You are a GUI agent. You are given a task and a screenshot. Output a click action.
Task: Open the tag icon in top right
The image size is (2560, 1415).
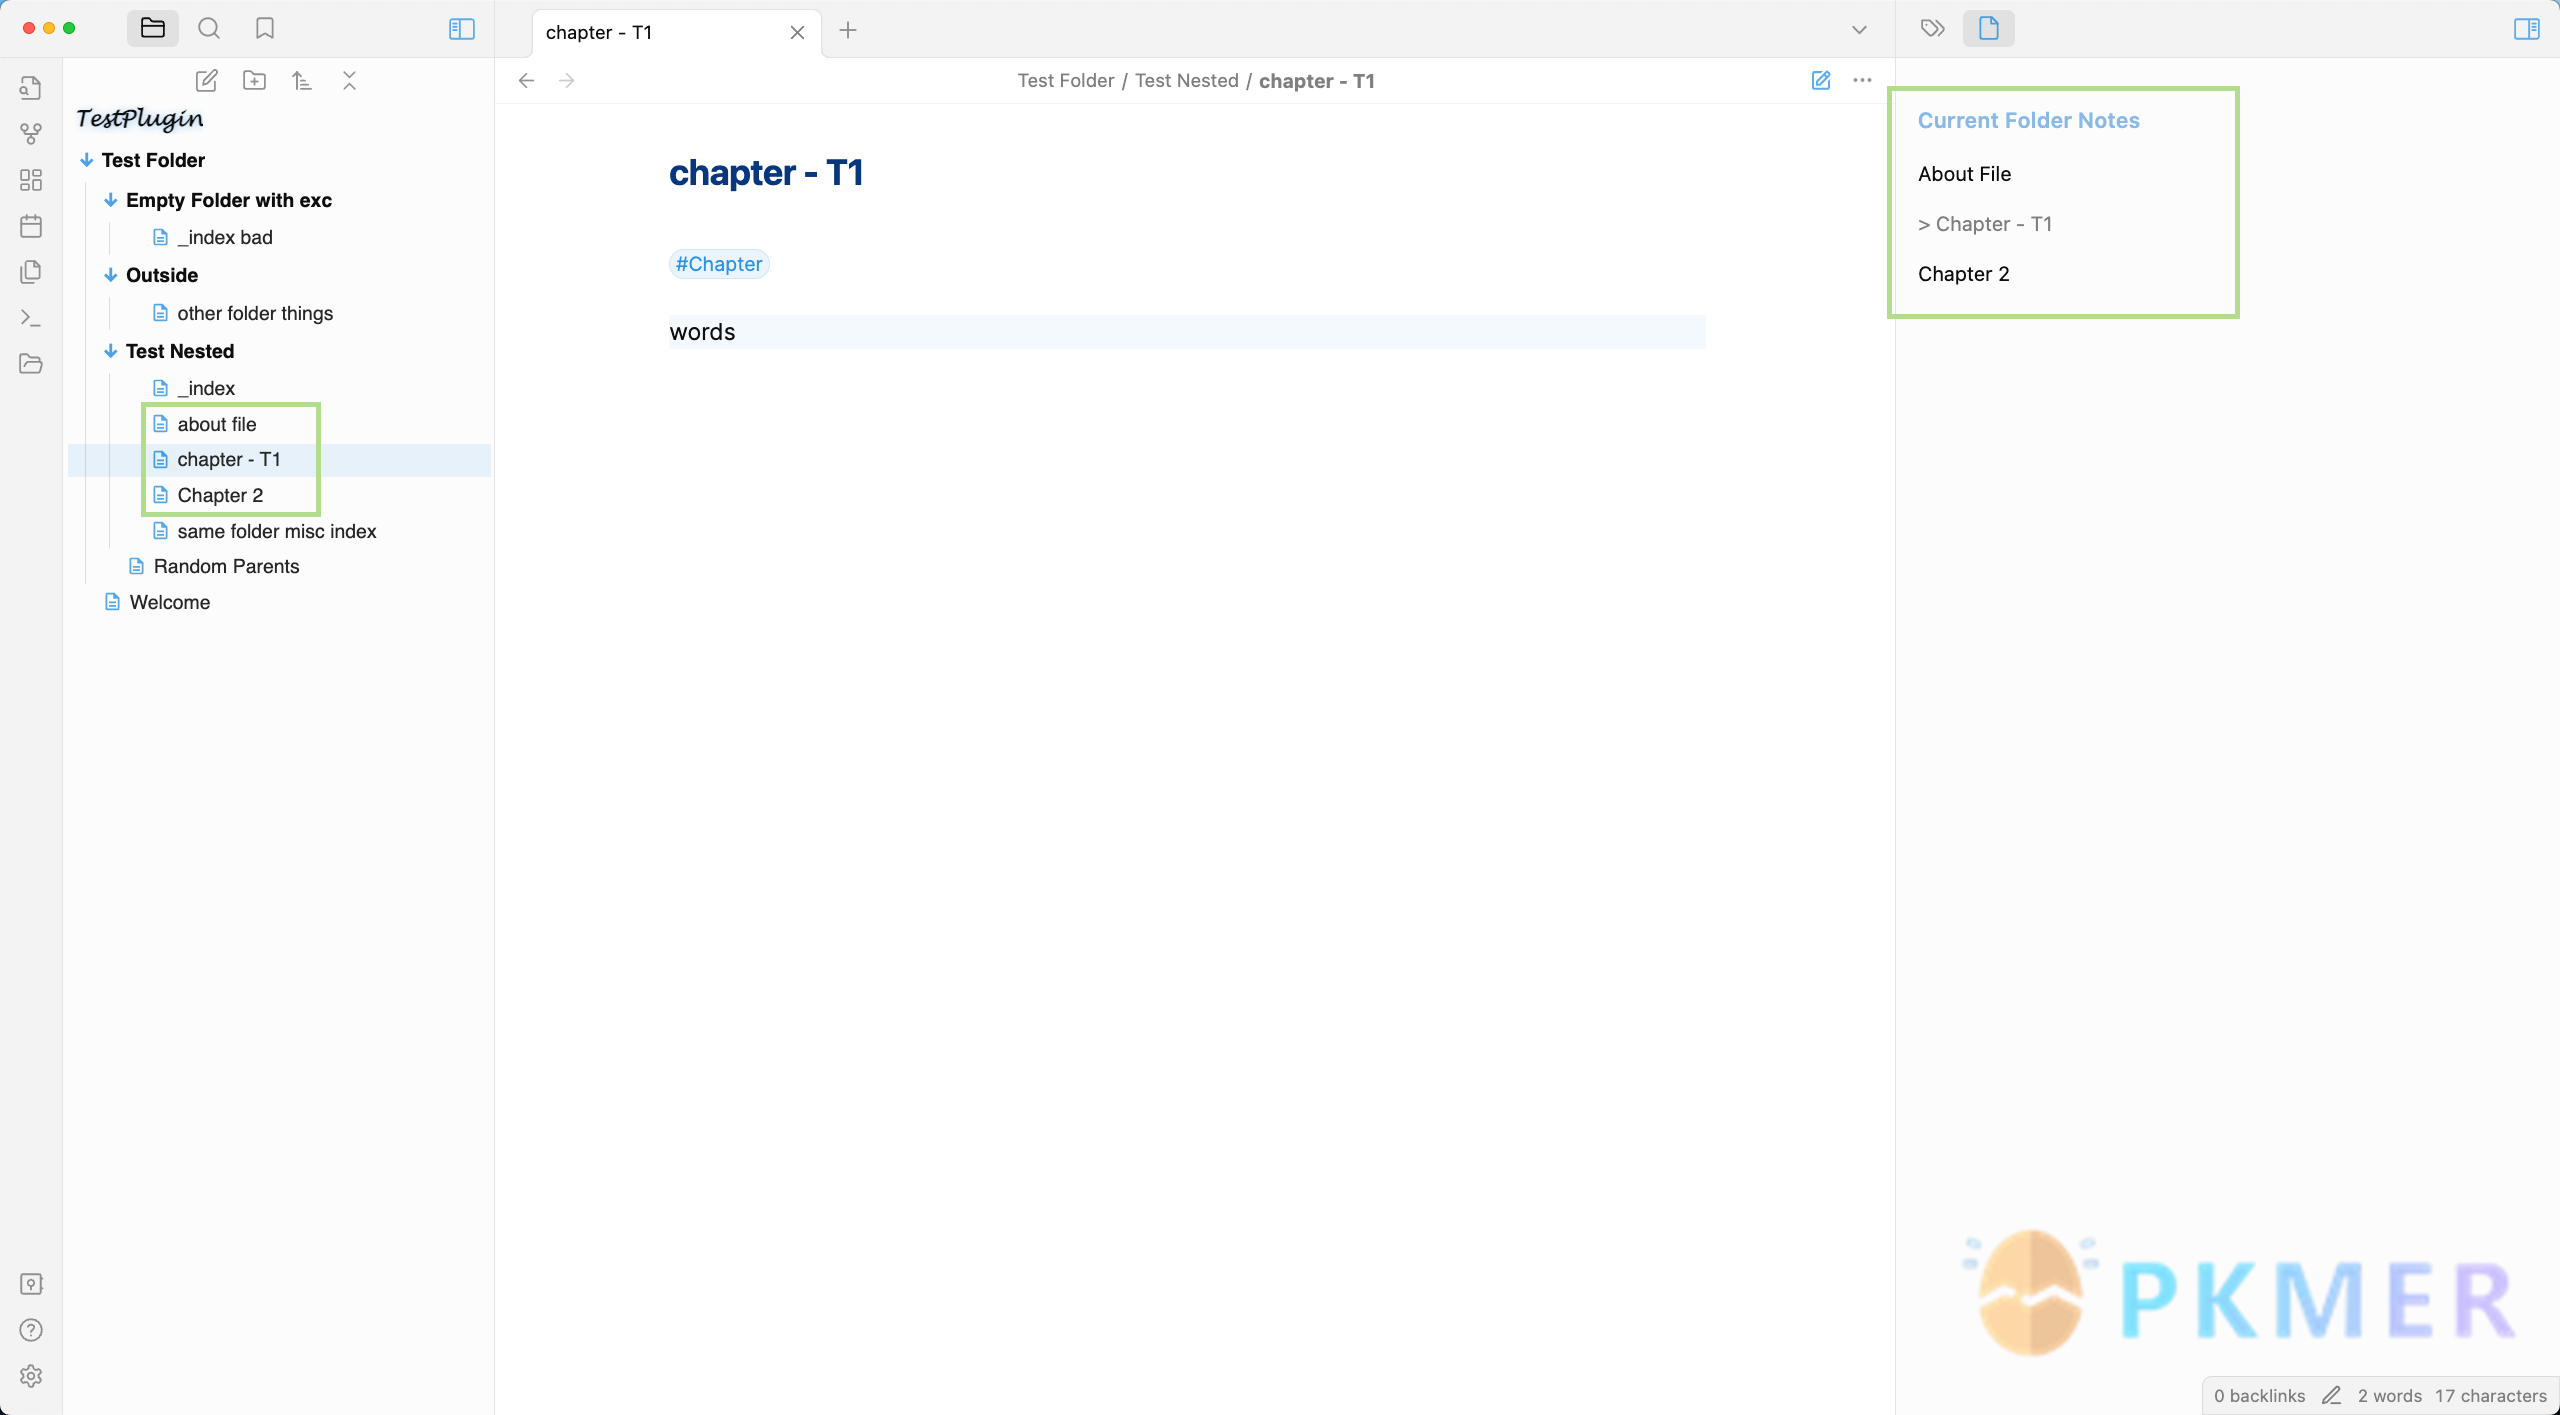click(1933, 26)
